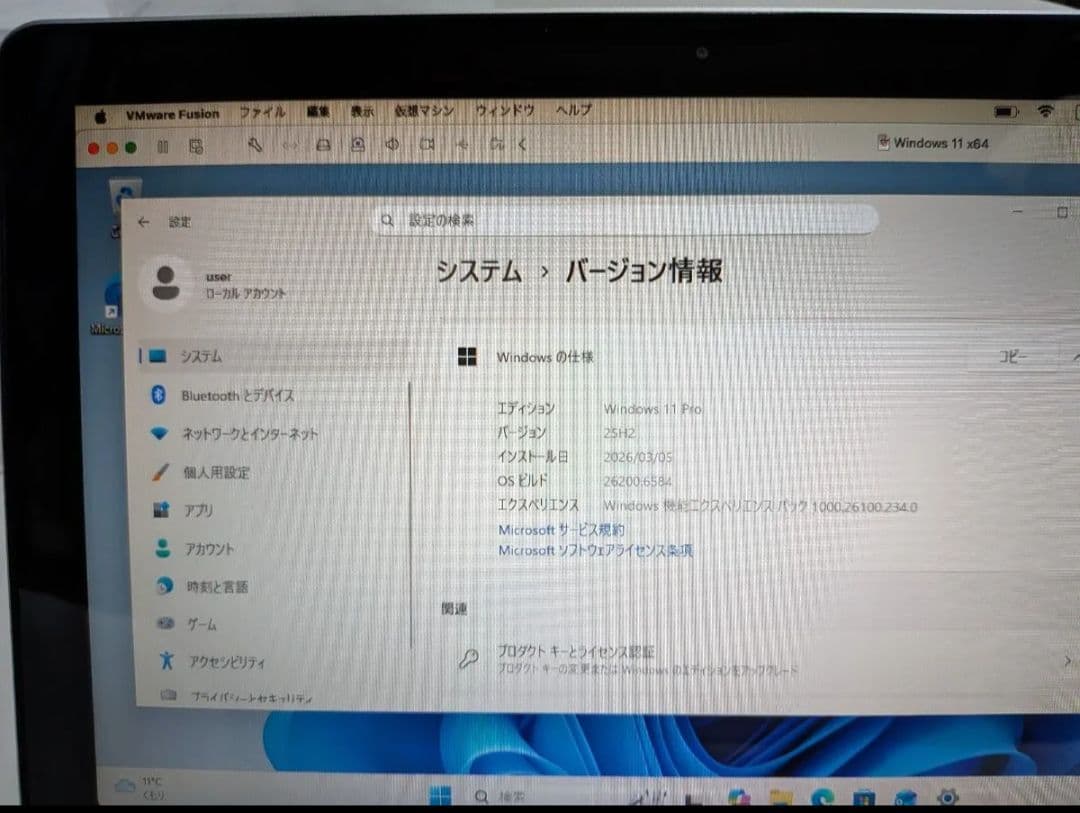This screenshot has height=813, width=1080.
Task: Open VMware snapshot manager icon
Action: click(x=196, y=147)
